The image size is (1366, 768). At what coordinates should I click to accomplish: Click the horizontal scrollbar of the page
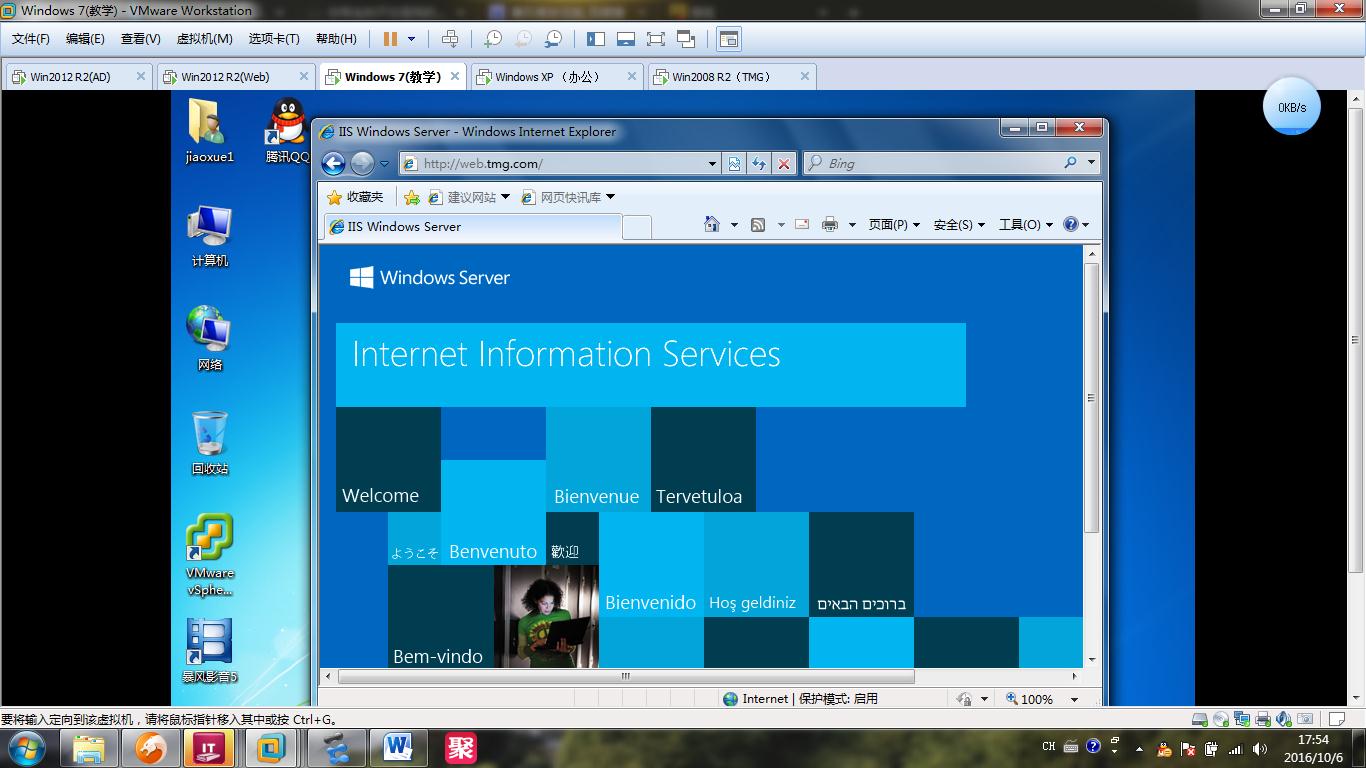[625, 676]
